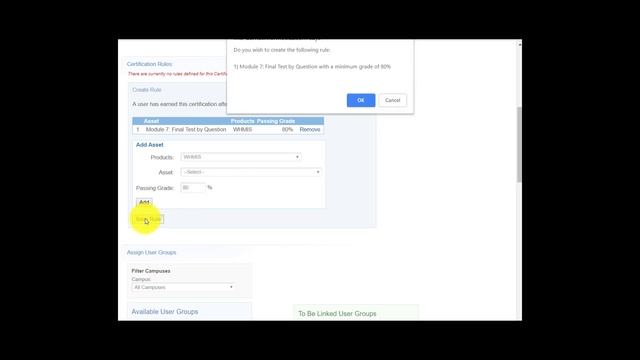This screenshot has height=360, width=640.
Task: Remove the Module 7 Final Test asset
Action: click(x=310, y=129)
